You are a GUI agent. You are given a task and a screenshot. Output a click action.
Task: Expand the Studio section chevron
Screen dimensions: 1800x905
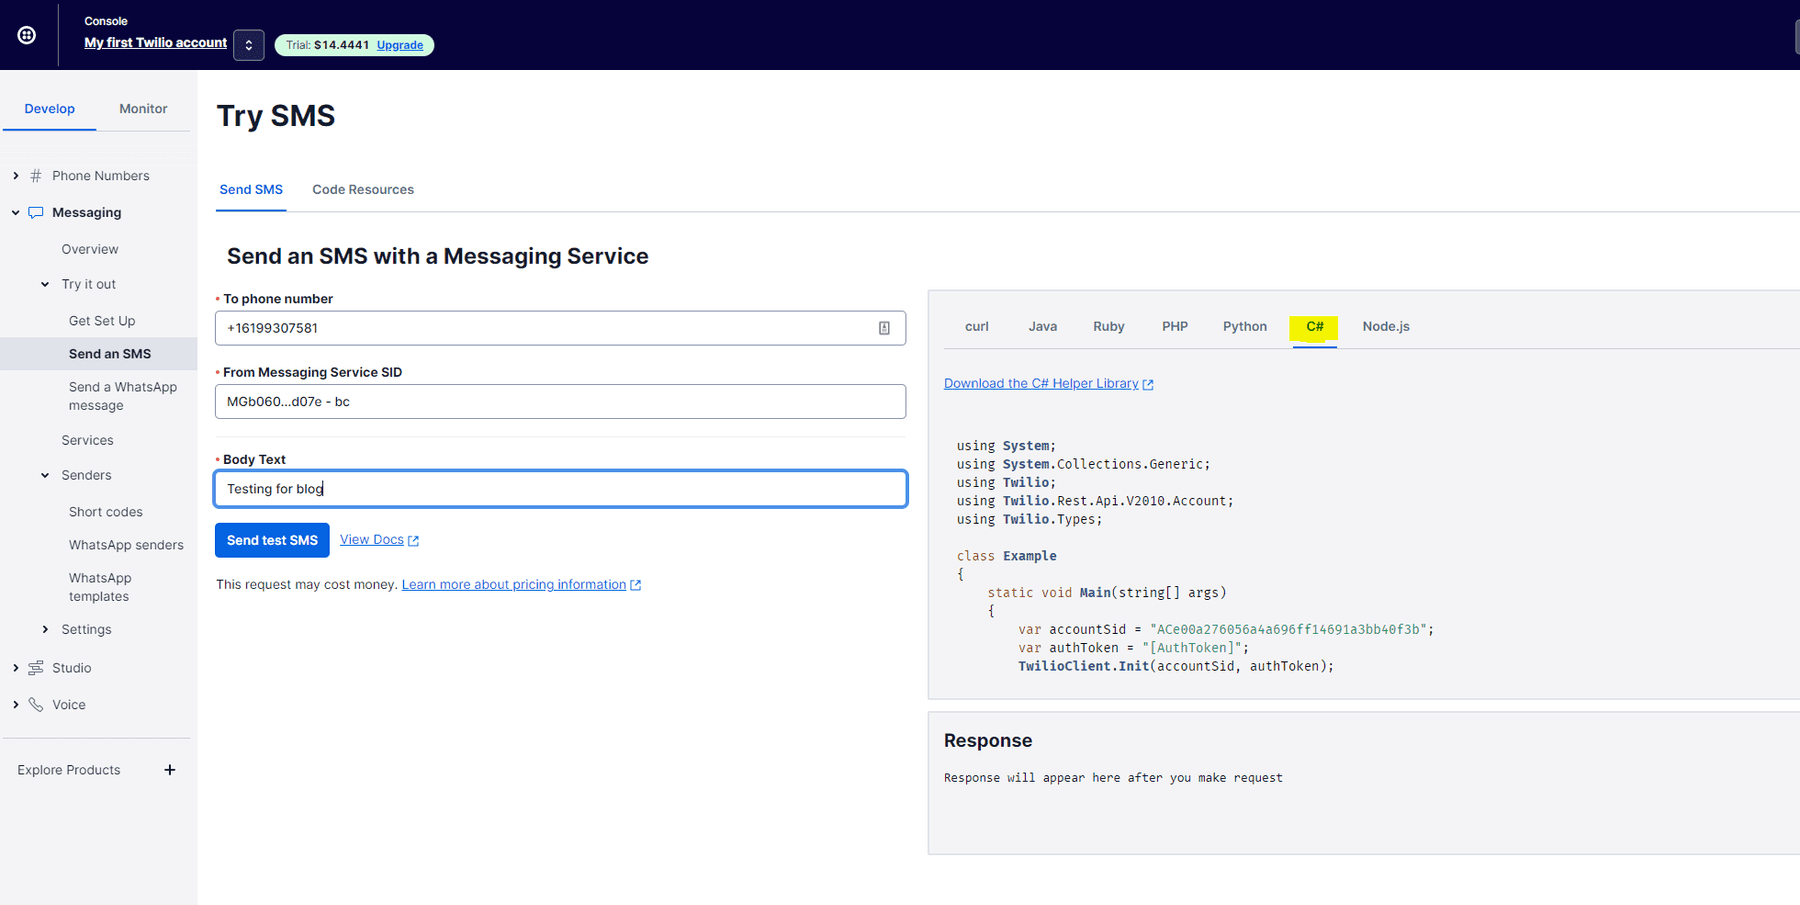[x=16, y=668]
